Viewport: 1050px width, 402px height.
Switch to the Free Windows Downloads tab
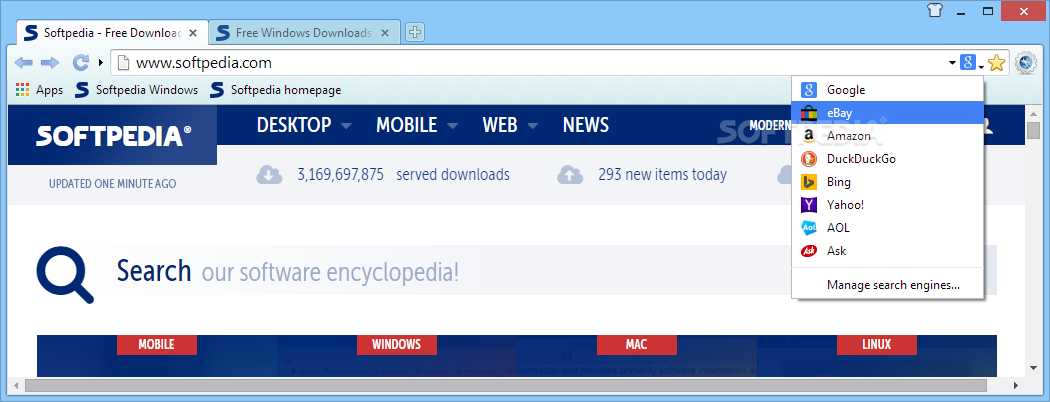tap(305, 32)
